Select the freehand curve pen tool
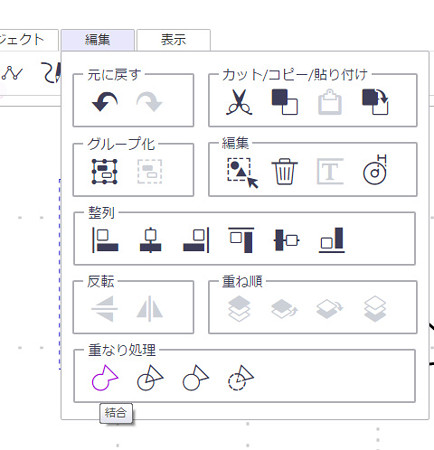 pos(51,73)
